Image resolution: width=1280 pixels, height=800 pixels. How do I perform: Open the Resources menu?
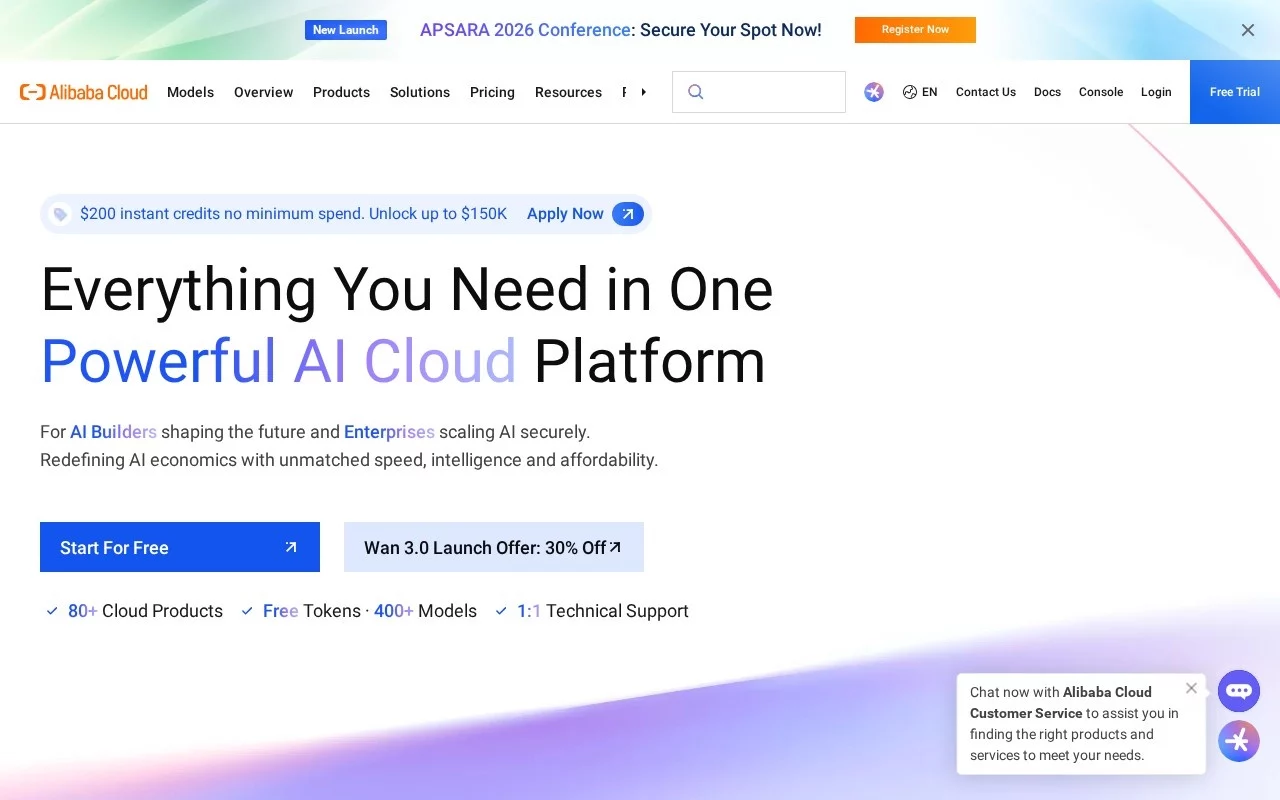tap(568, 92)
